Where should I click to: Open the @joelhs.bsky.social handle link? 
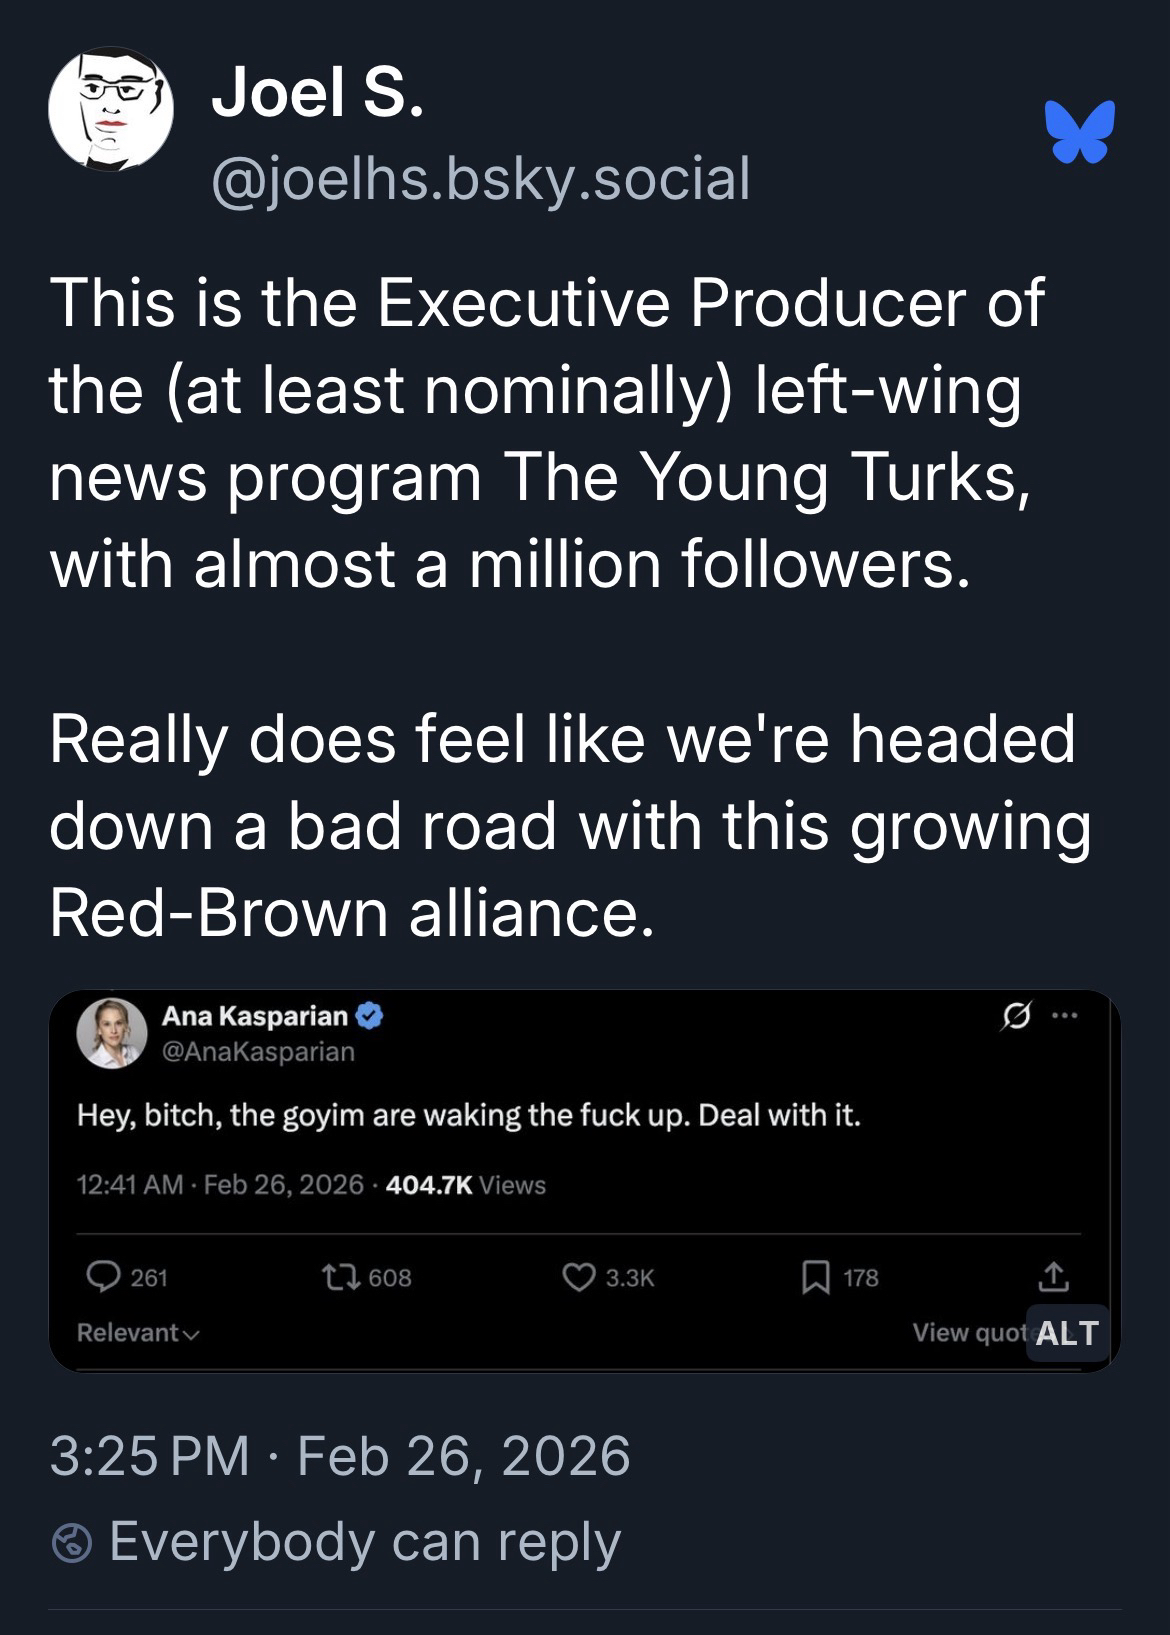[x=480, y=178]
